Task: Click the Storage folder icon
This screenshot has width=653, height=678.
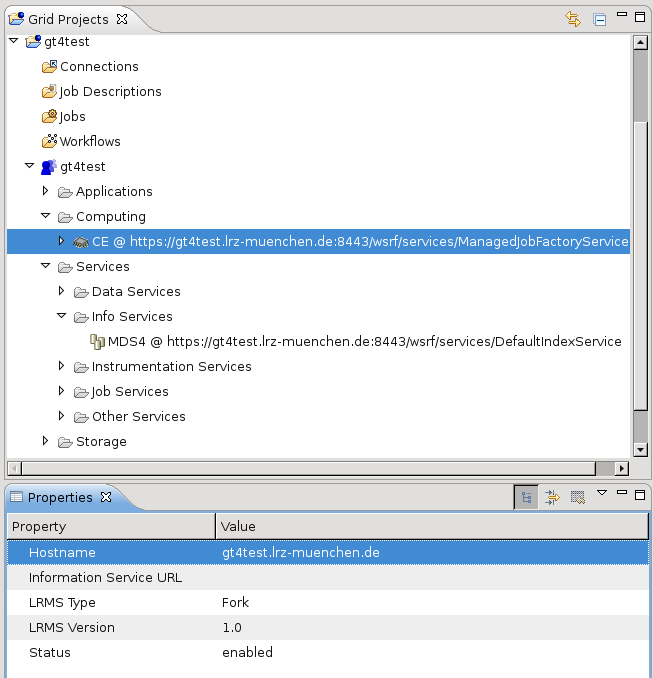Action: [65, 442]
